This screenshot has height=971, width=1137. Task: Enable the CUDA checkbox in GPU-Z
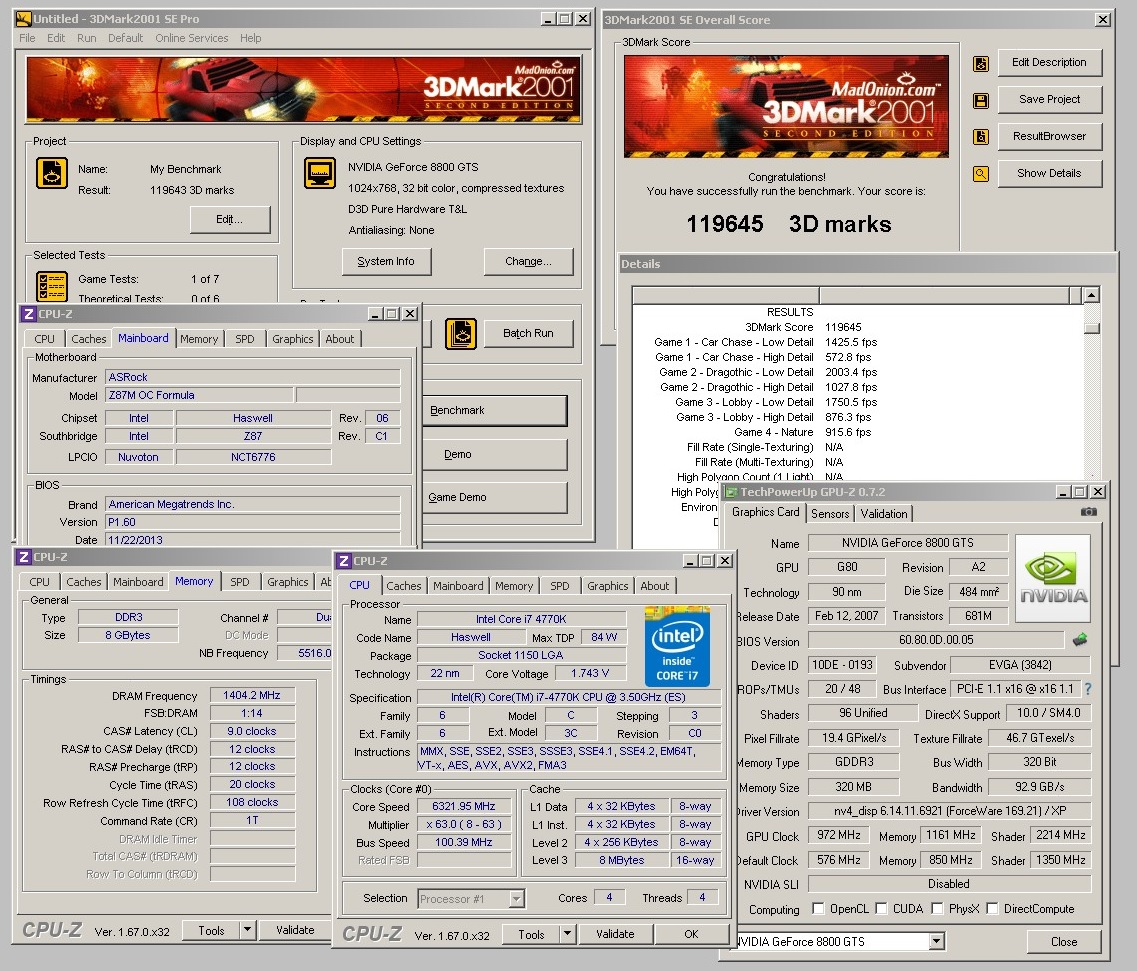tap(881, 909)
